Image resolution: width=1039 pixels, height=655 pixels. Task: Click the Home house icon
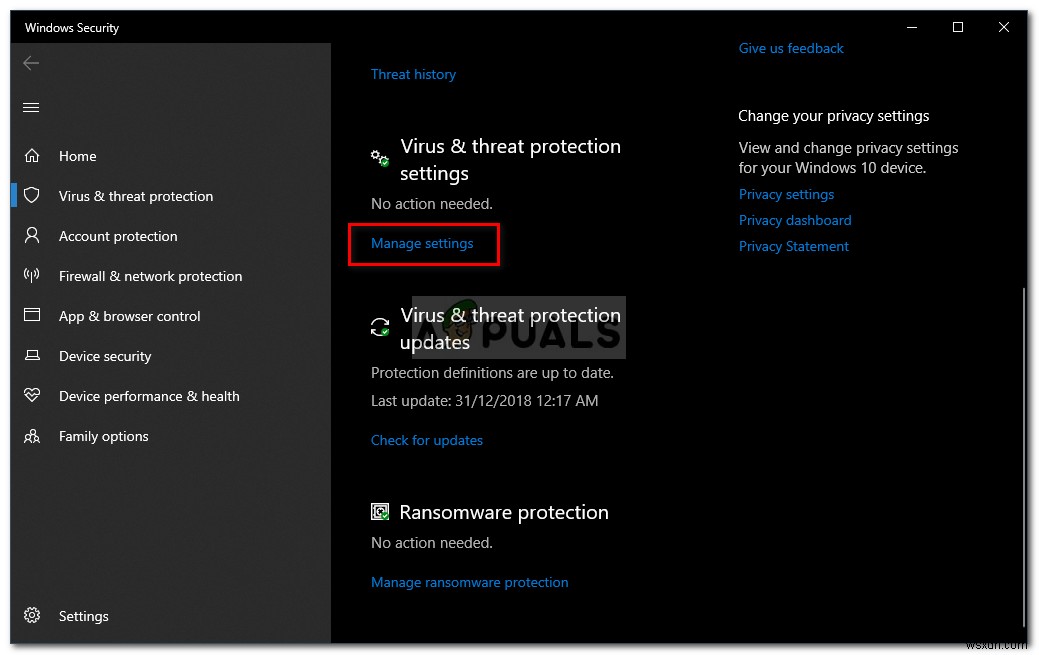click(32, 156)
